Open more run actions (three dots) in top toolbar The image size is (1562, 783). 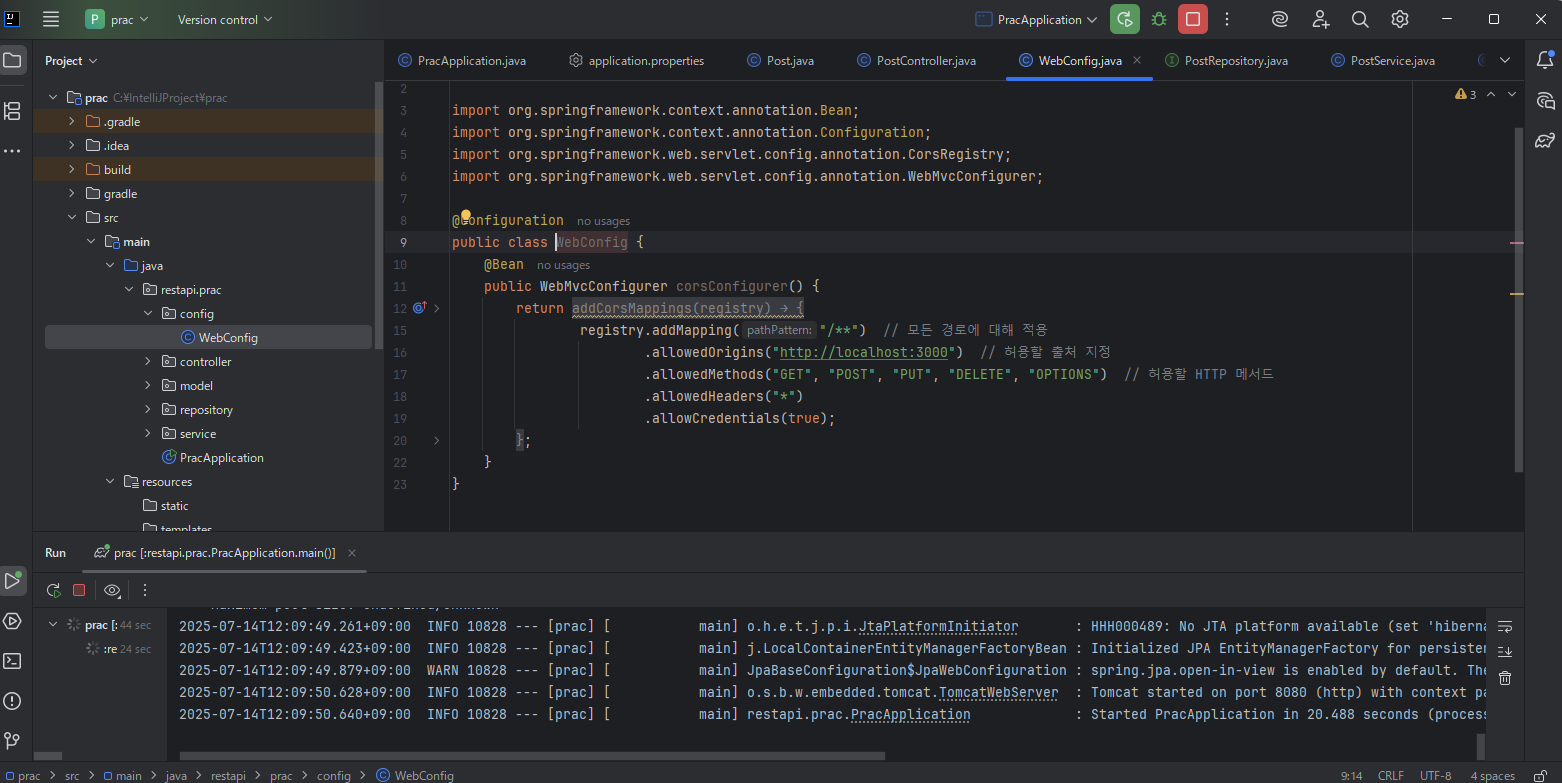[x=1227, y=19]
